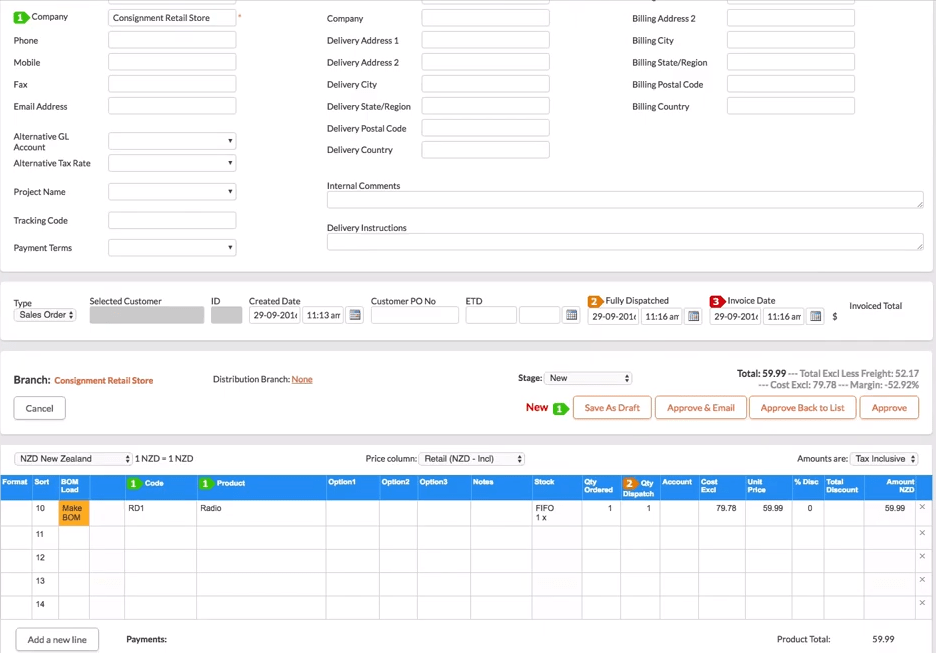Change the Price column Retail dropdown
Screen dimensions: 936x653
[x=472, y=459]
